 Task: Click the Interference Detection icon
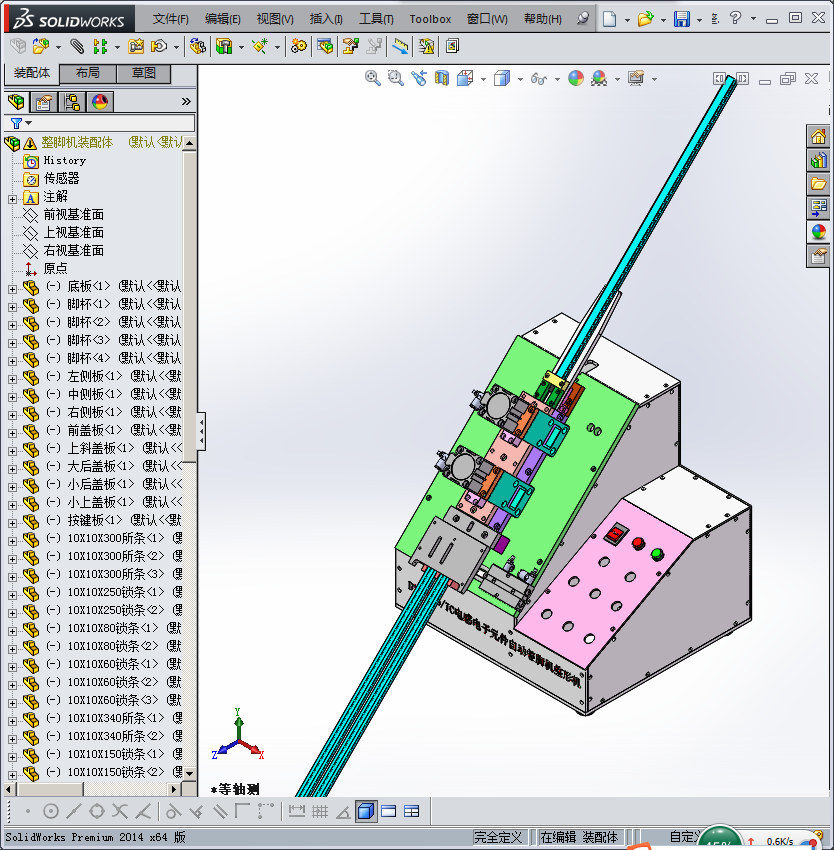[x=426, y=47]
